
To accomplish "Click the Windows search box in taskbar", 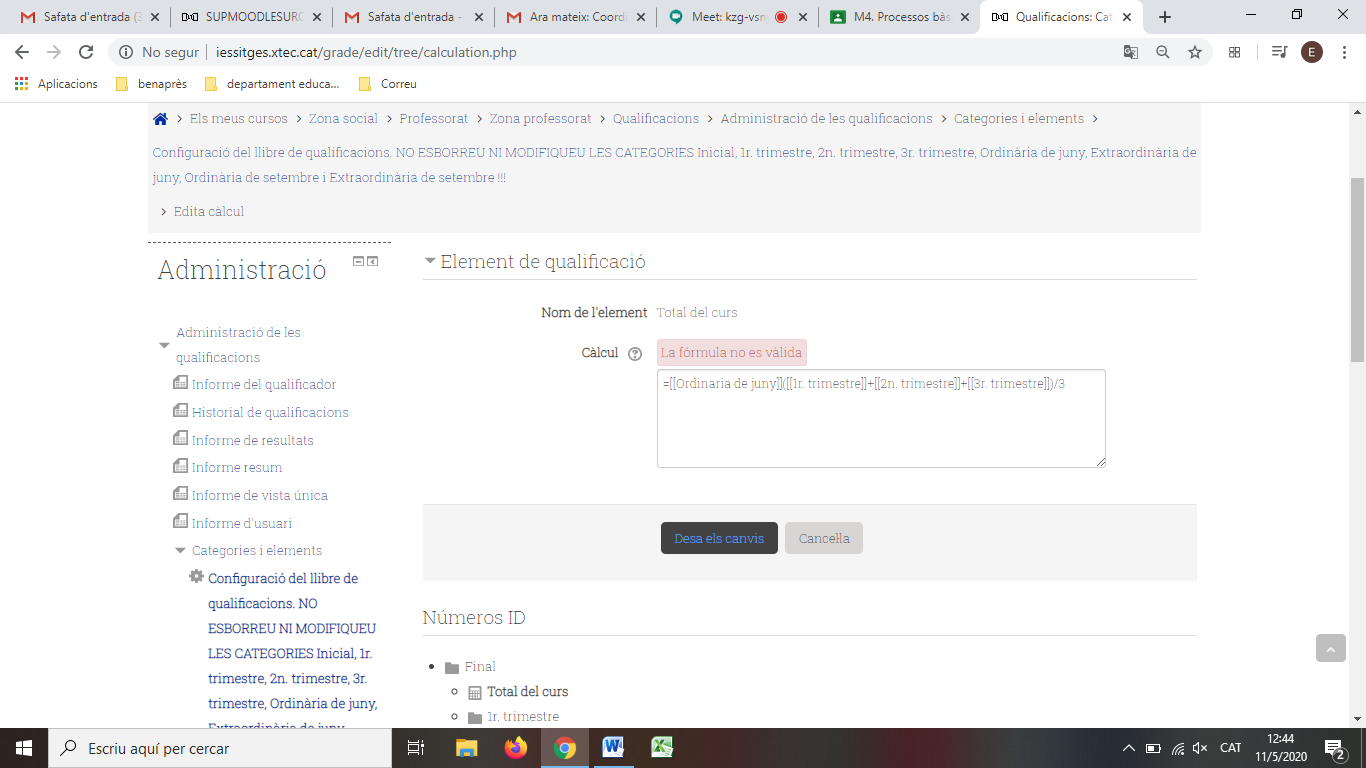I will 220,748.
